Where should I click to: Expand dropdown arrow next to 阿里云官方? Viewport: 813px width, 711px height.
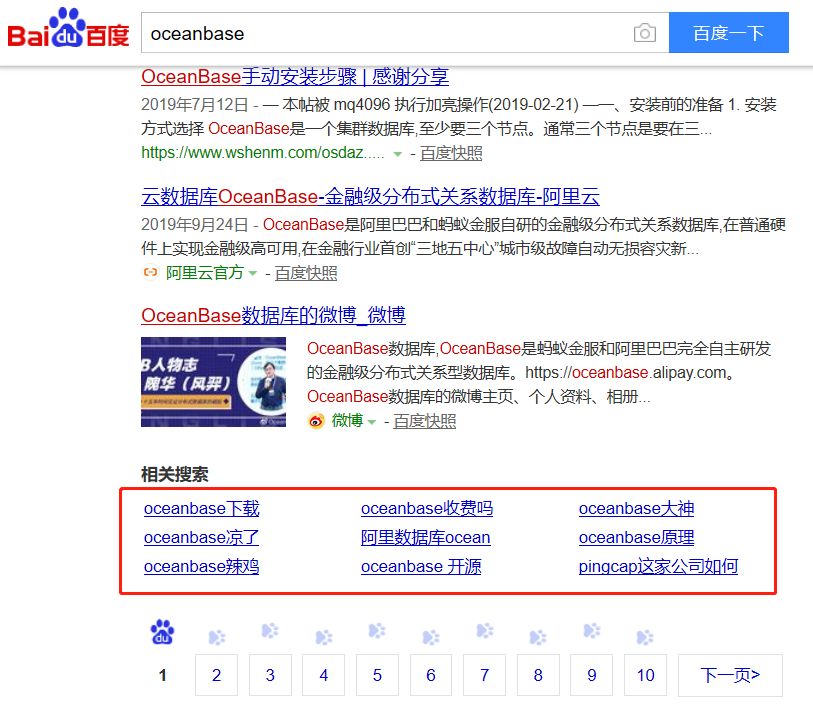pos(253,273)
